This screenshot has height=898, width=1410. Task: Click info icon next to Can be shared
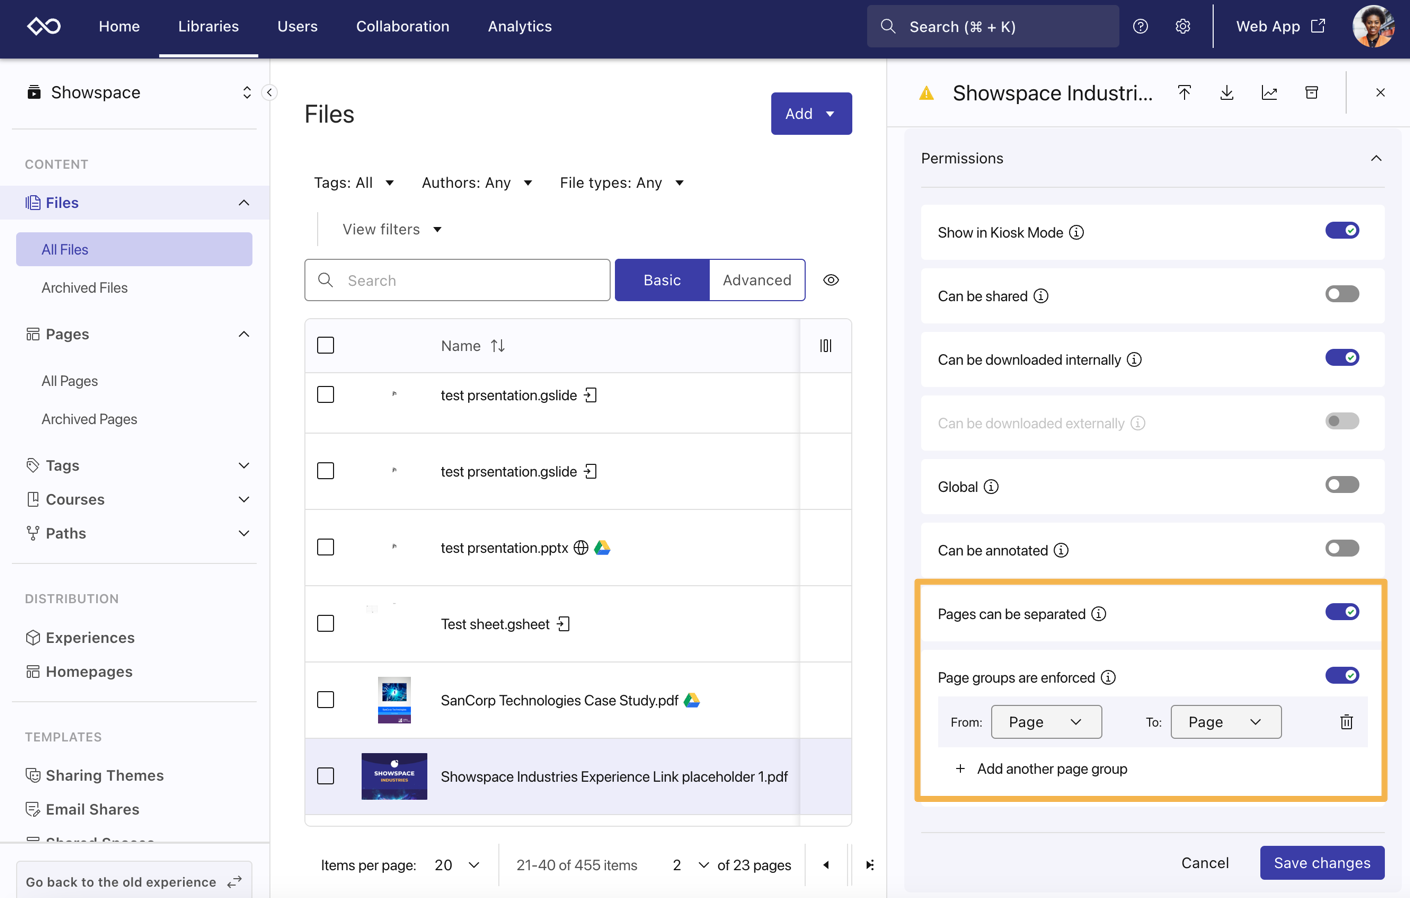(x=1041, y=296)
